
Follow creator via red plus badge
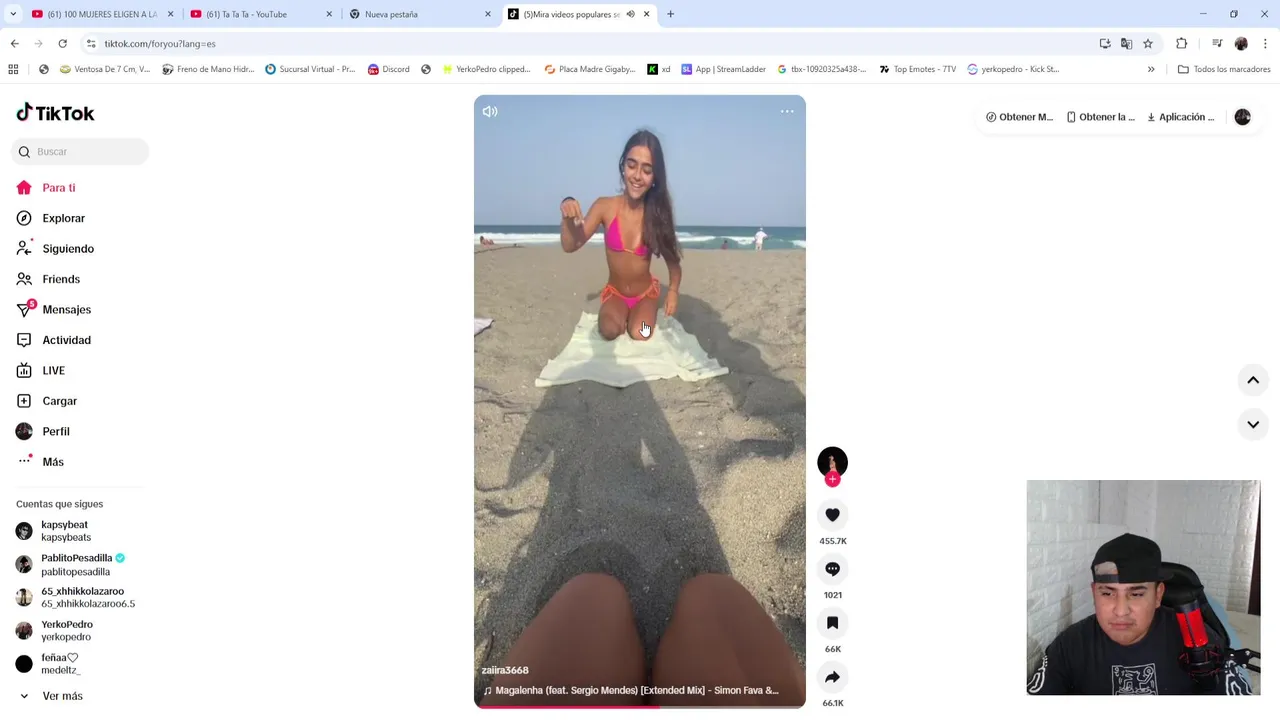832,479
